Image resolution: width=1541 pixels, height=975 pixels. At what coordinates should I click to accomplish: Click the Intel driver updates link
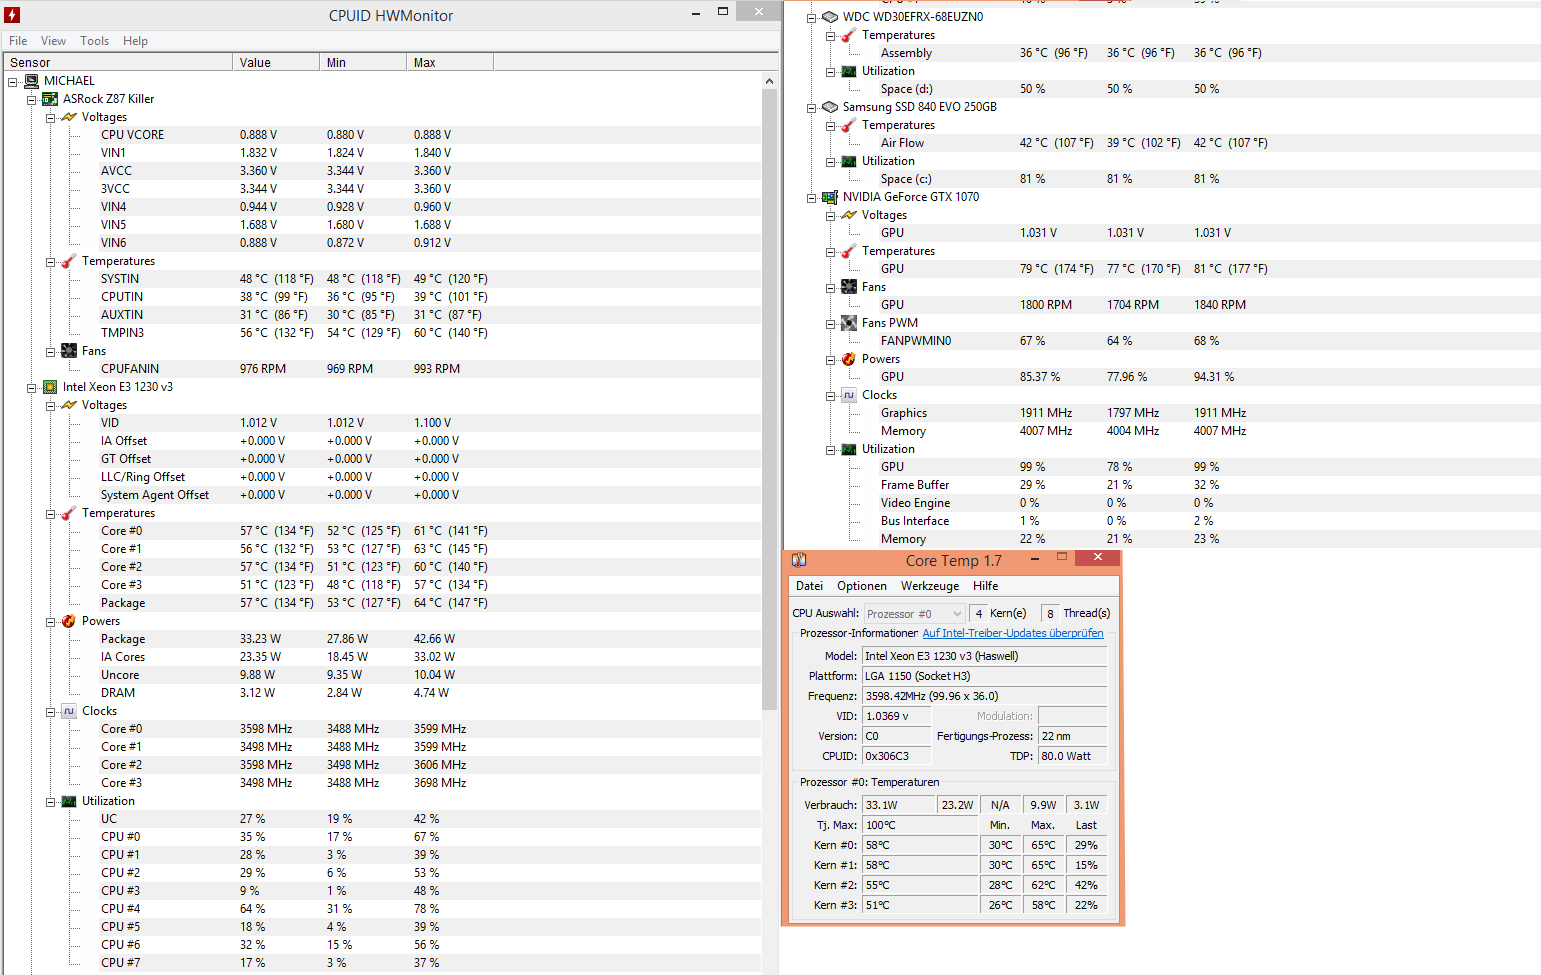pos(1013,633)
